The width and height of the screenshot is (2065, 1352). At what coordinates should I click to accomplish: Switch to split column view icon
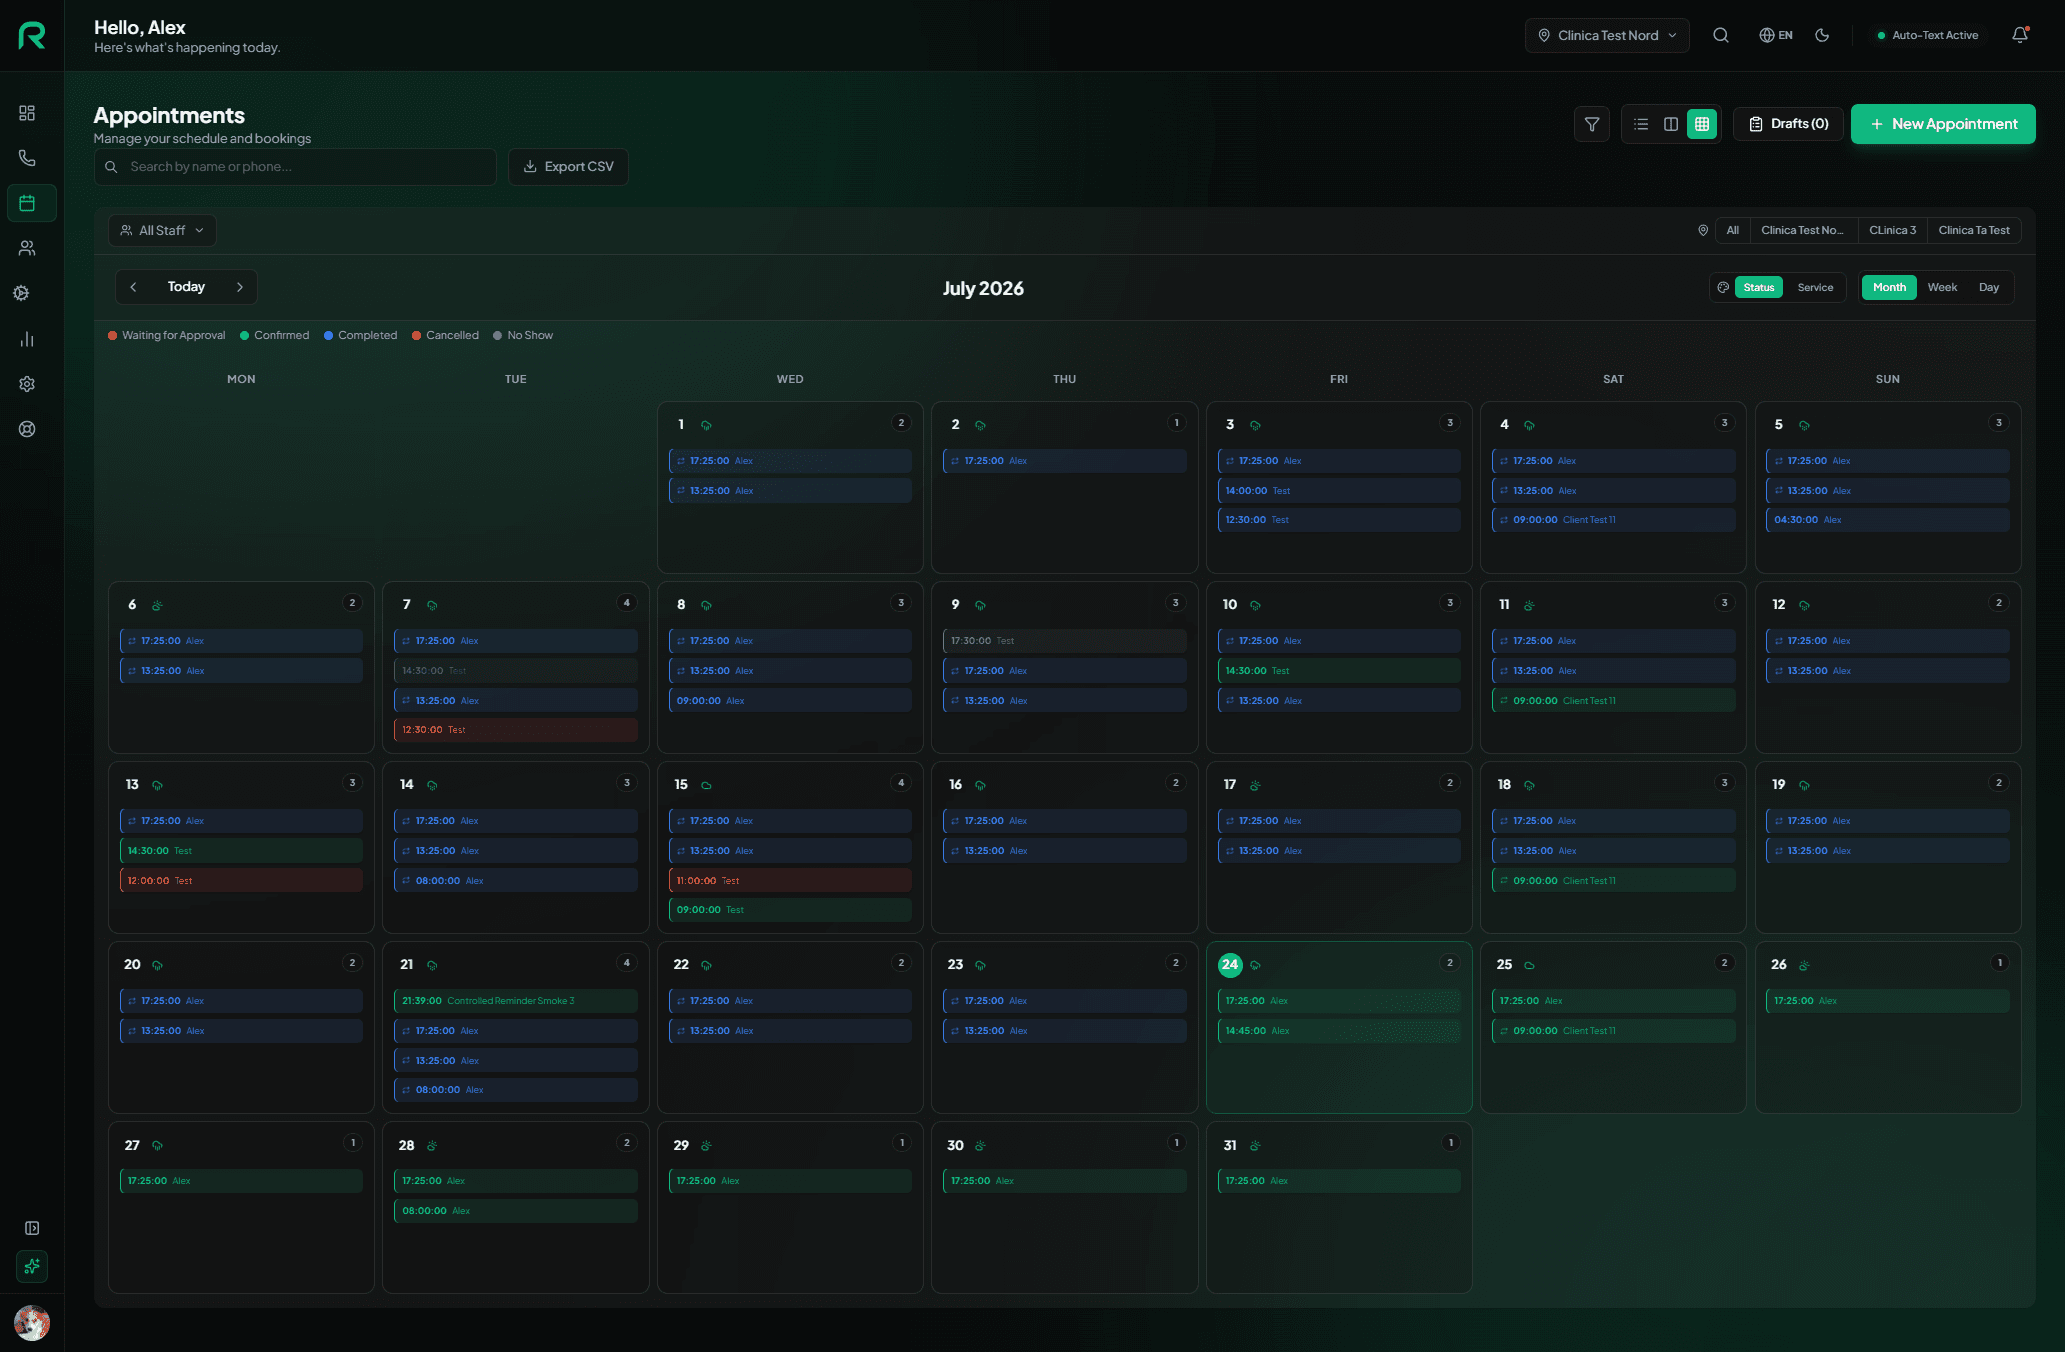(x=1671, y=124)
